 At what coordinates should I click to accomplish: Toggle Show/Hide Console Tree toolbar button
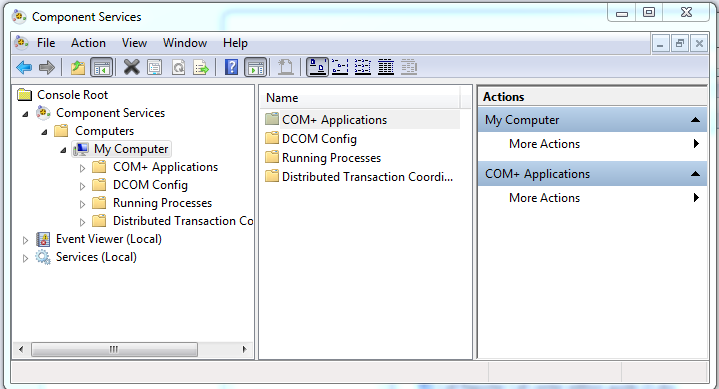tap(101, 67)
